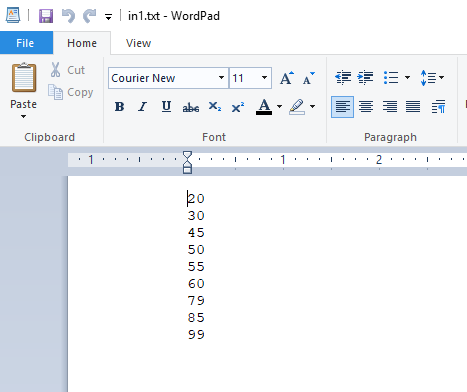Click the line containing 85

(196, 318)
